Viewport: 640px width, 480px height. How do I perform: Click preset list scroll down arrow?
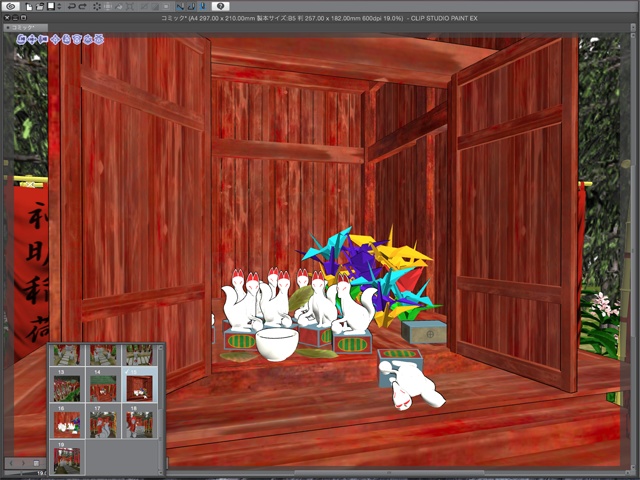click(161, 472)
